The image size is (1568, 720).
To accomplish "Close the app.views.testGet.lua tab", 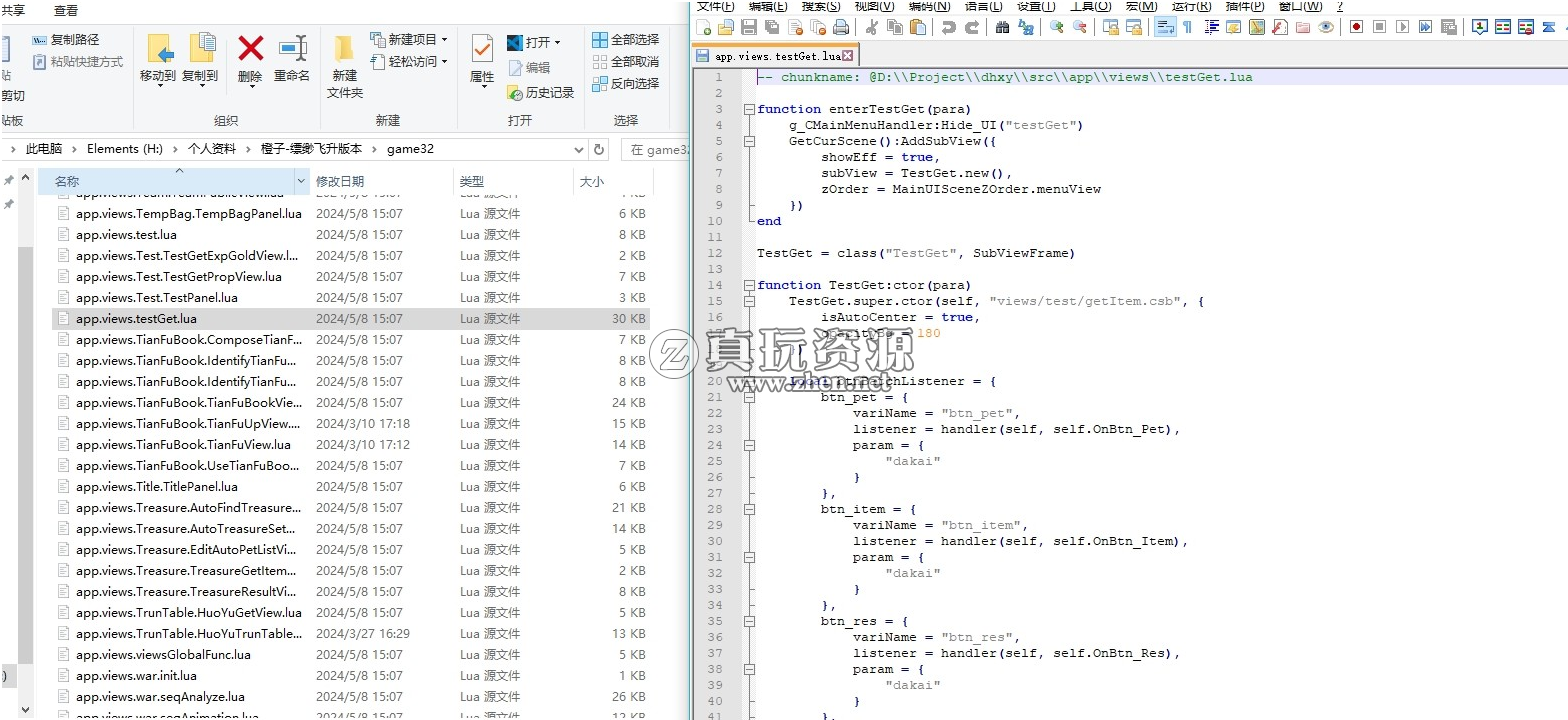I will pos(848,56).
